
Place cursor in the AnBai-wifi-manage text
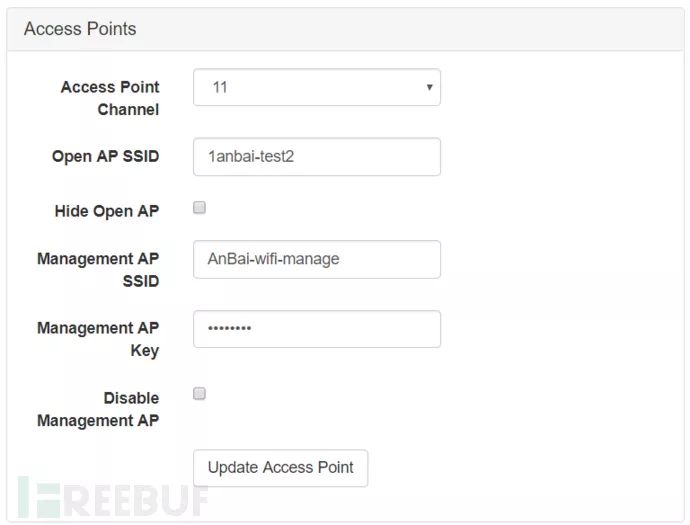click(x=273, y=259)
